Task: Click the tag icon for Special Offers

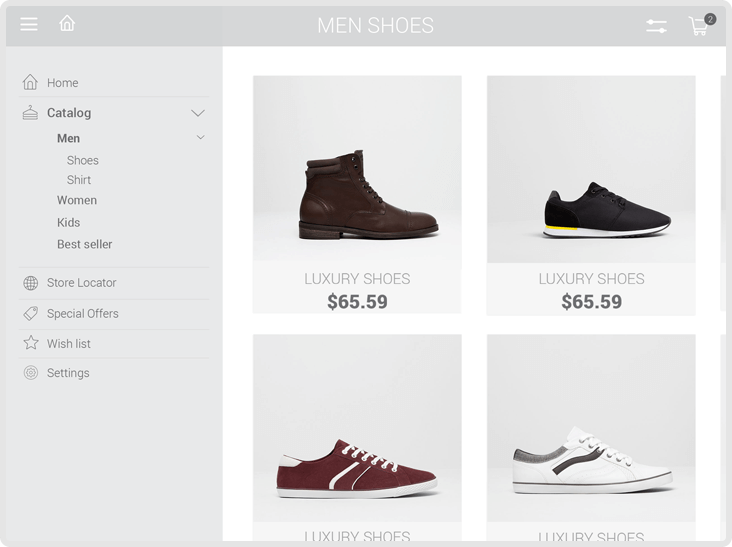Action: (x=31, y=313)
